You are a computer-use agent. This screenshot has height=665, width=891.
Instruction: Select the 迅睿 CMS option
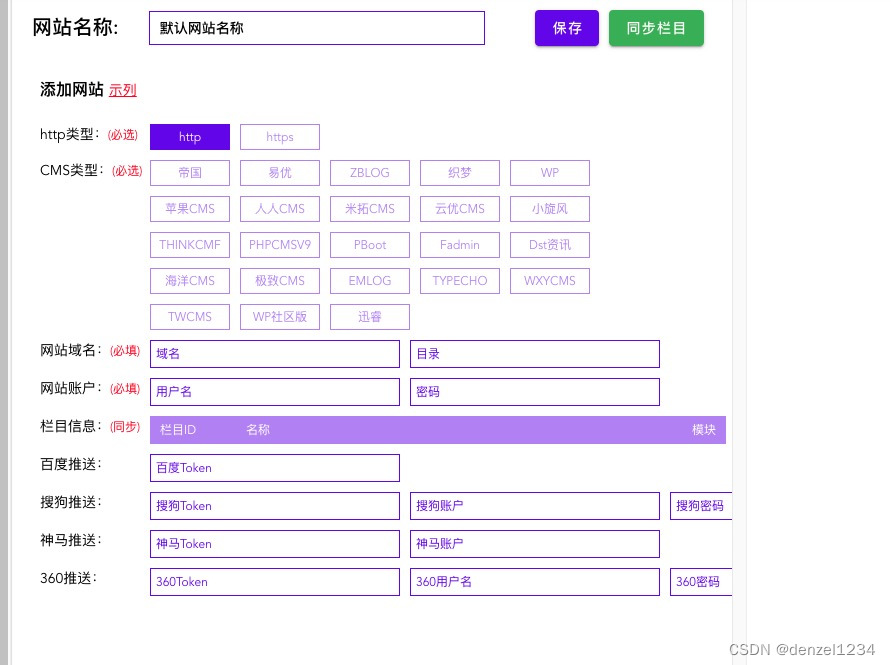tap(370, 317)
